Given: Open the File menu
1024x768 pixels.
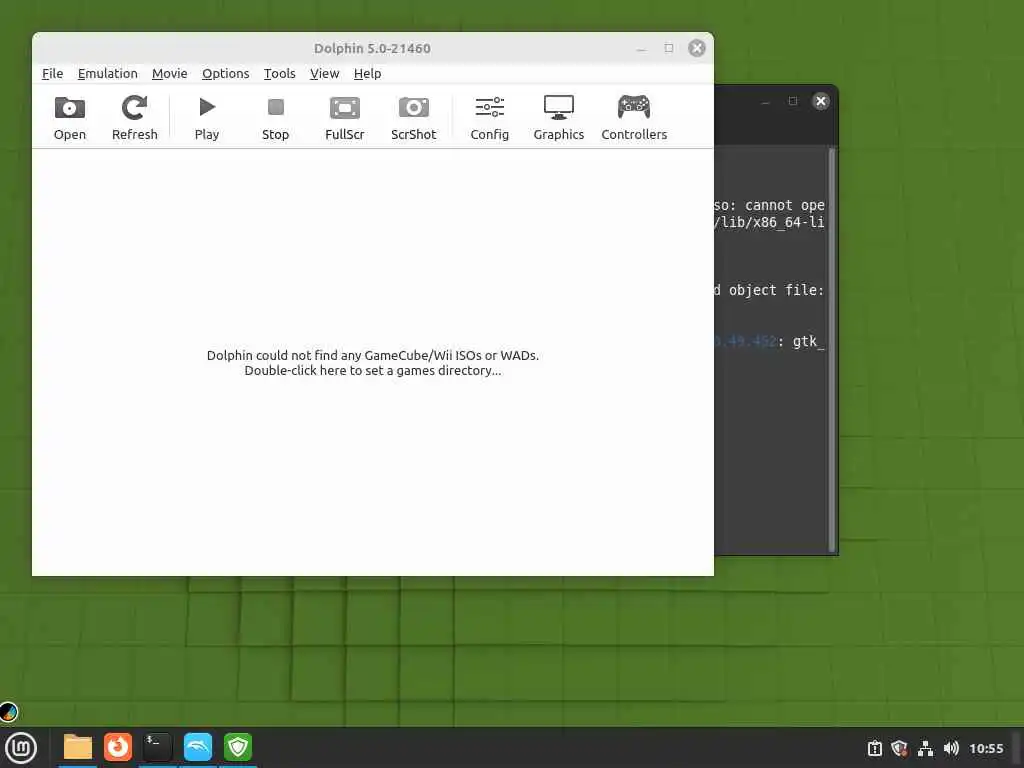Looking at the screenshot, I should tap(52, 74).
